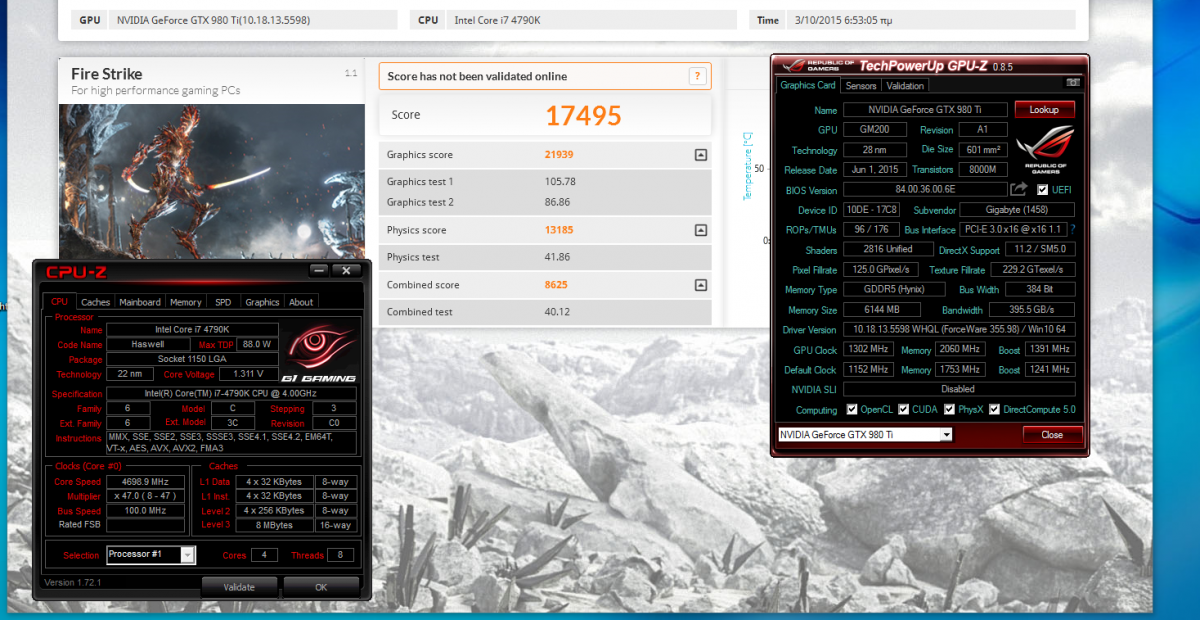Click the ROG logo in GPU-Z
The height and width of the screenshot is (620, 1200).
1045,150
